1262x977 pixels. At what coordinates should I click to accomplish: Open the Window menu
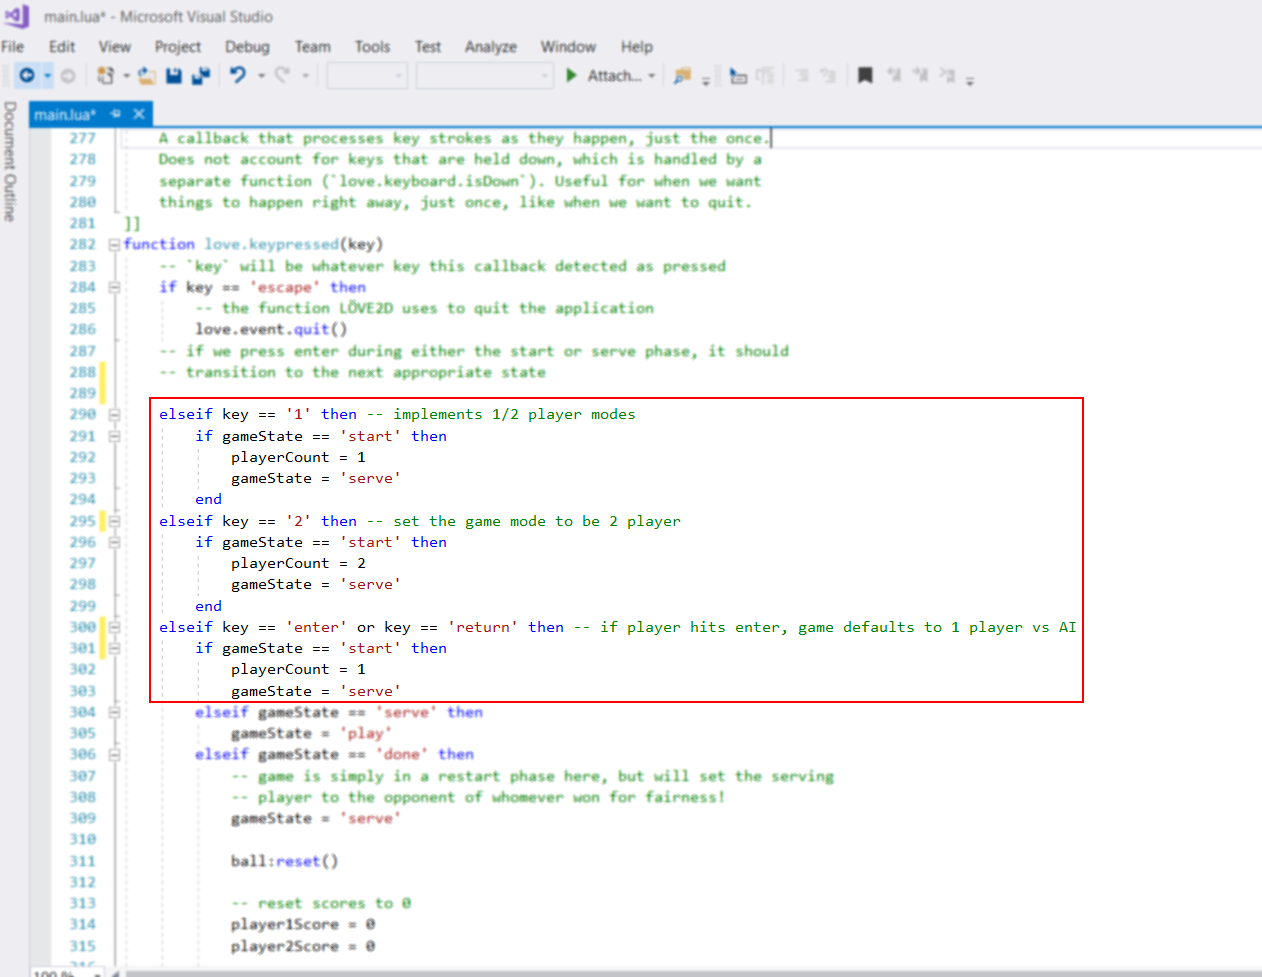[568, 46]
